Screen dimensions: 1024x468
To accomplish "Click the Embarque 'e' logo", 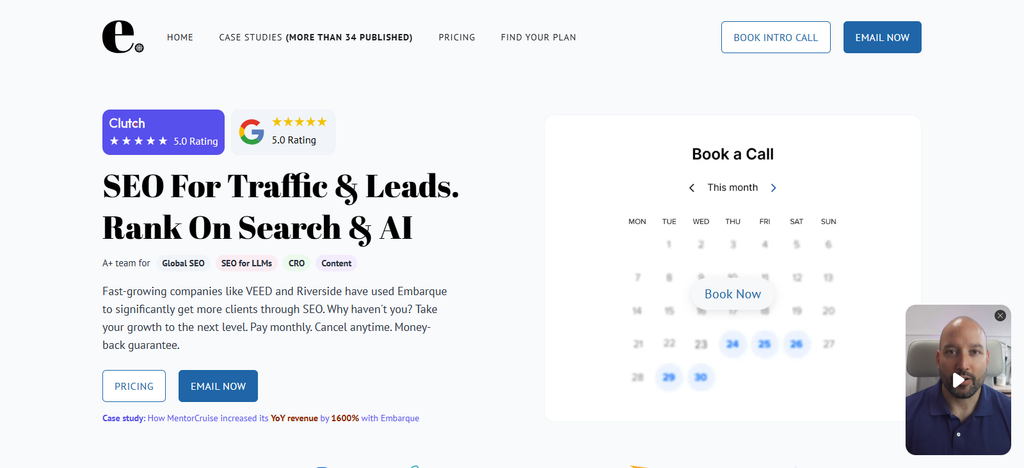I will [x=123, y=37].
